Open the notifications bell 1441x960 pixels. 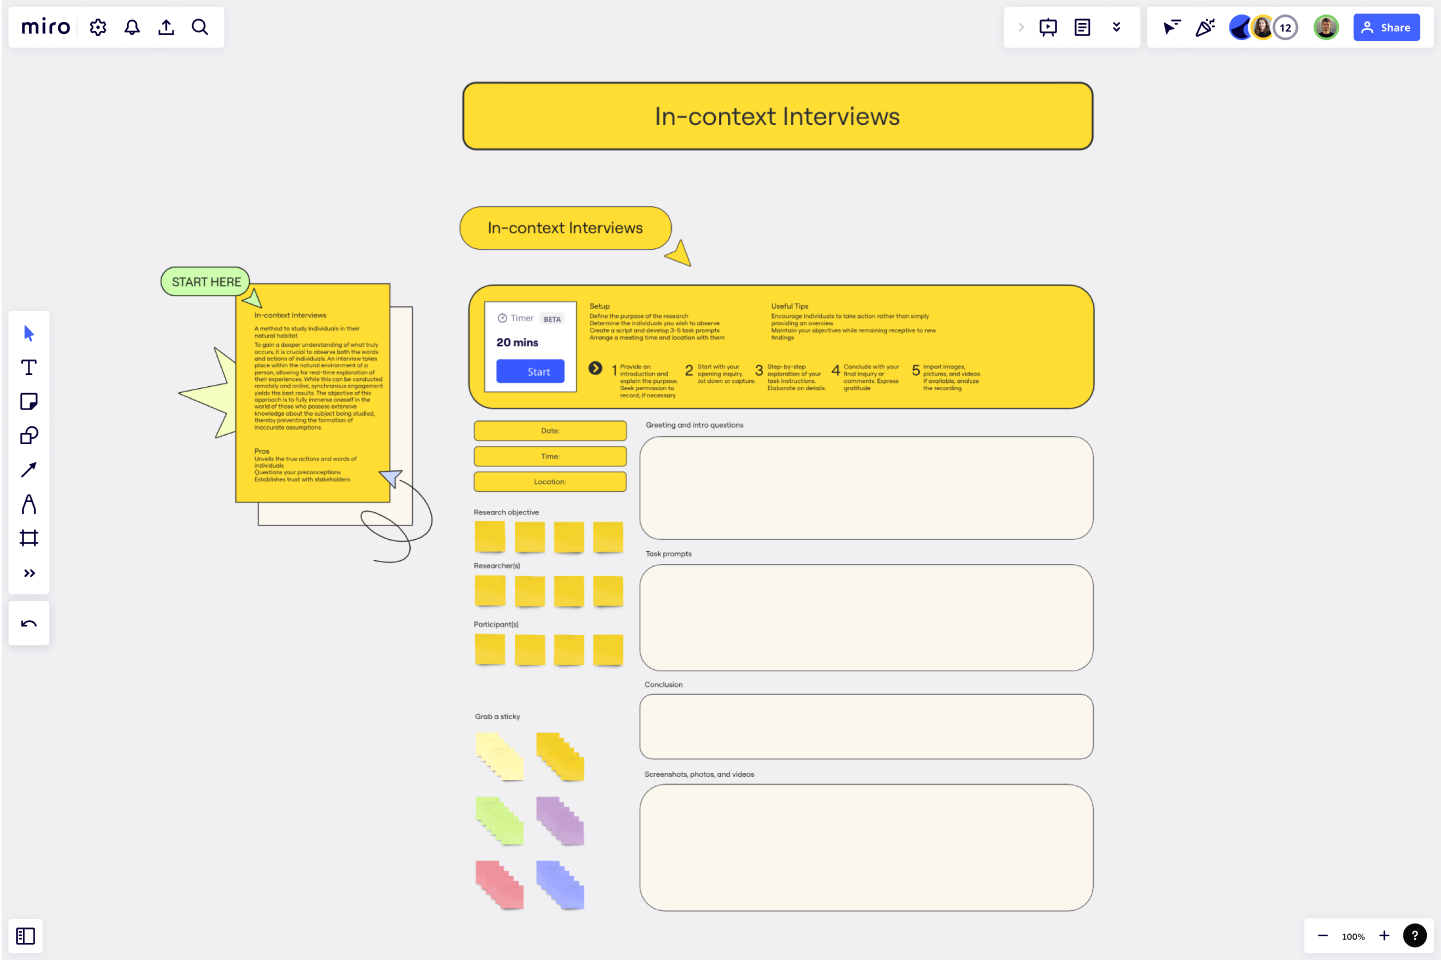131,27
